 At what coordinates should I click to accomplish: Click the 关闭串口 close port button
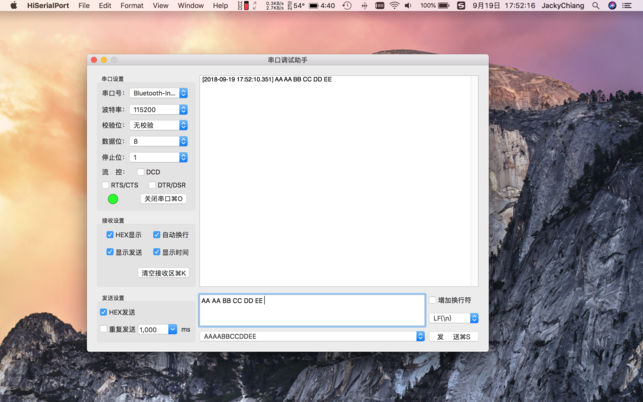pyautogui.click(x=164, y=199)
